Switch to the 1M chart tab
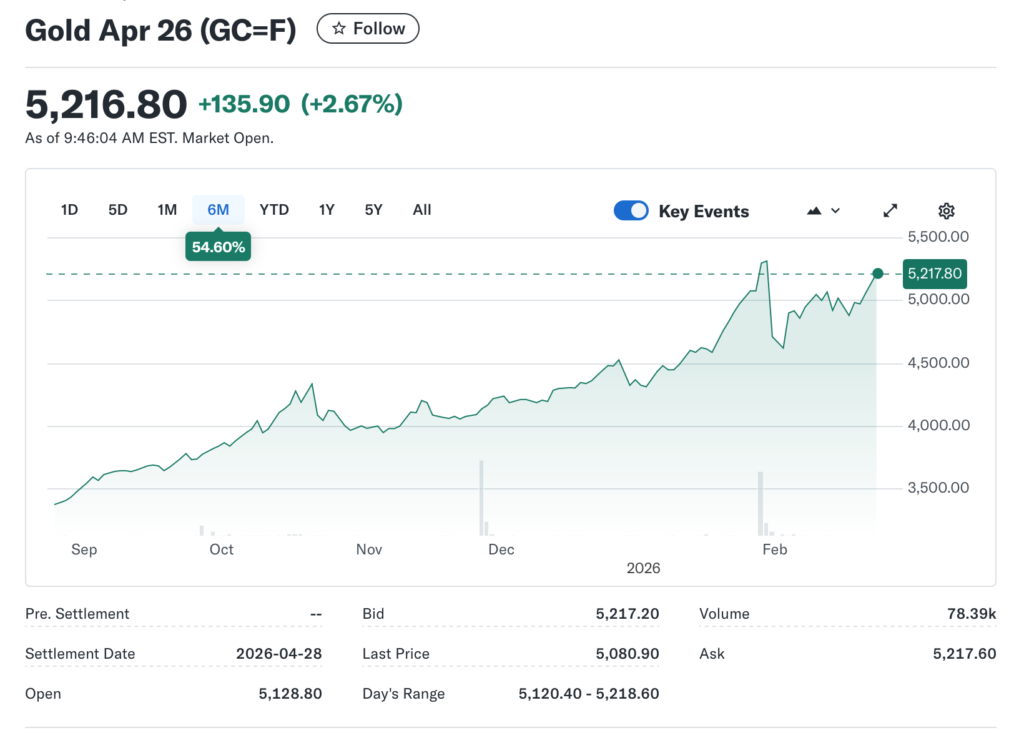The width and height of the screenshot is (1024, 748). 167,210
